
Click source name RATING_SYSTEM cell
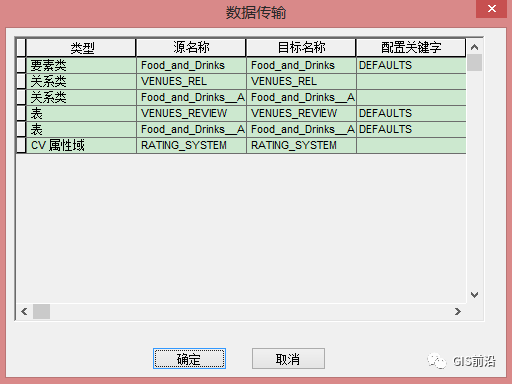point(191,145)
